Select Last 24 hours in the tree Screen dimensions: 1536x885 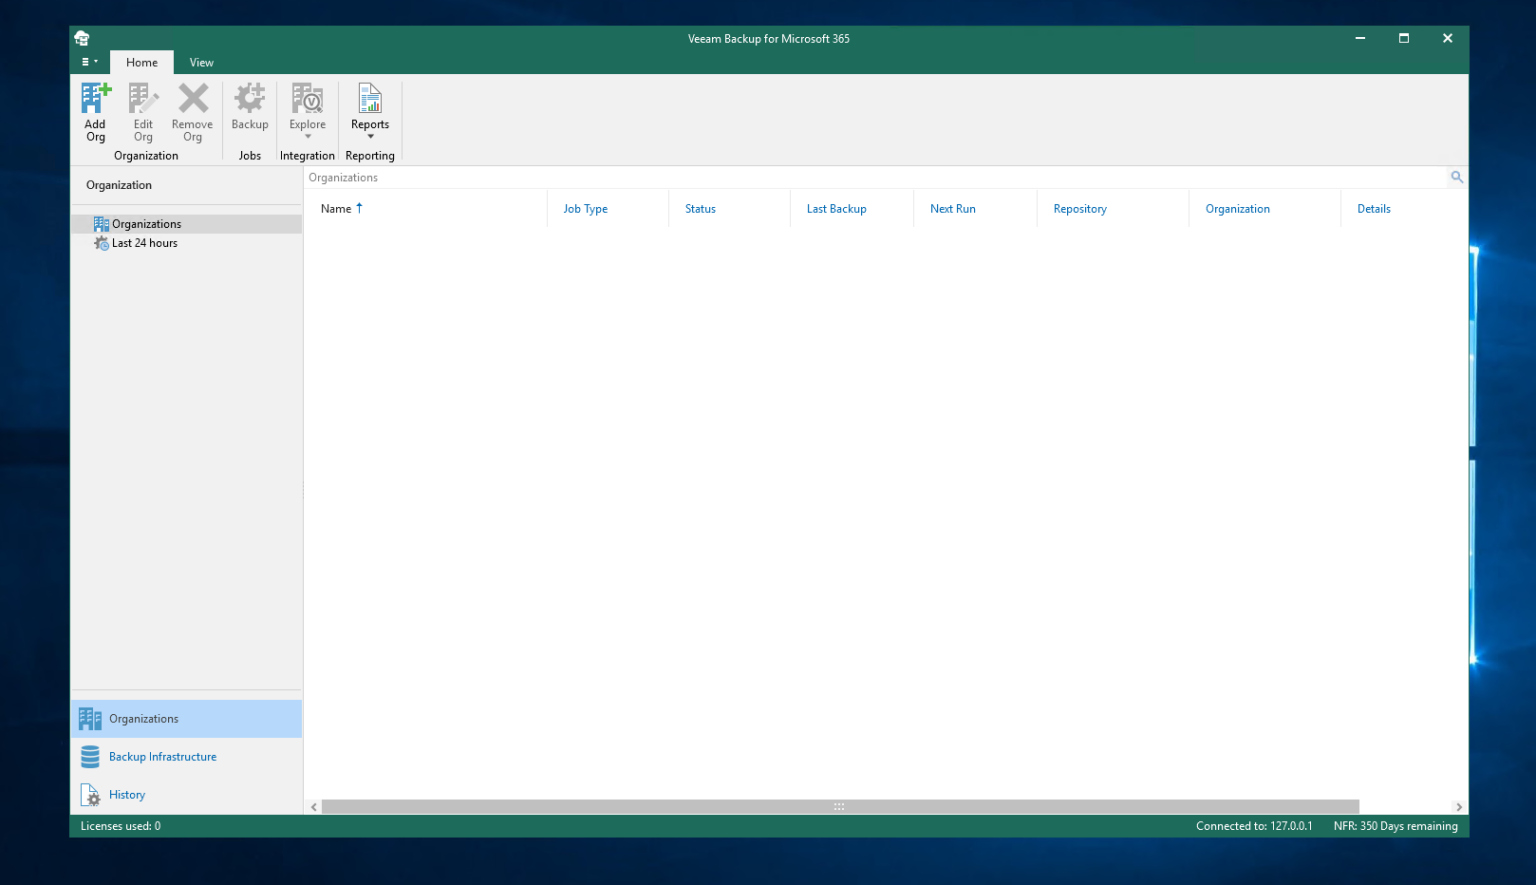144,243
